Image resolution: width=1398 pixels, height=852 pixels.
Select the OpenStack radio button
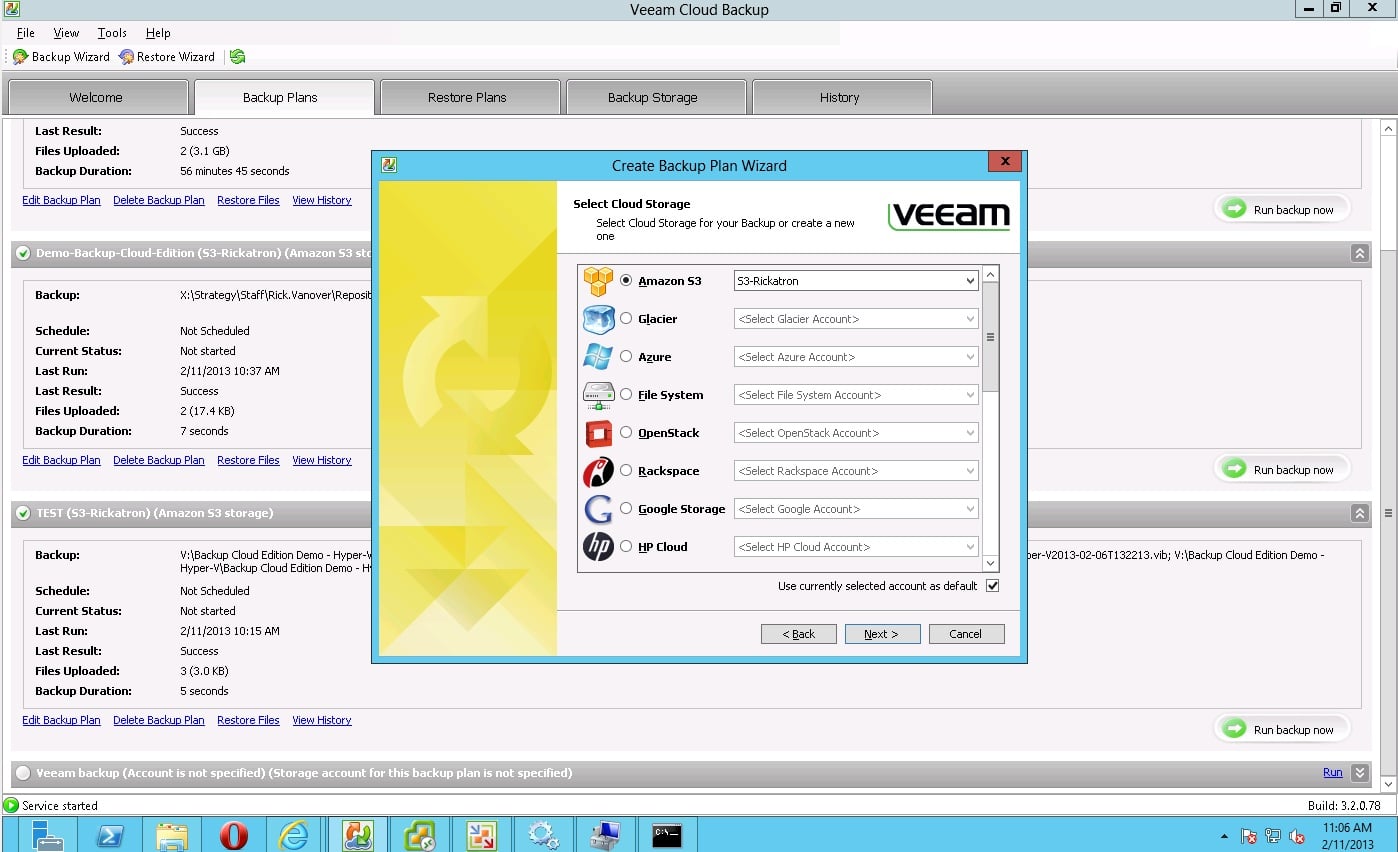pyautogui.click(x=626, y=433)
